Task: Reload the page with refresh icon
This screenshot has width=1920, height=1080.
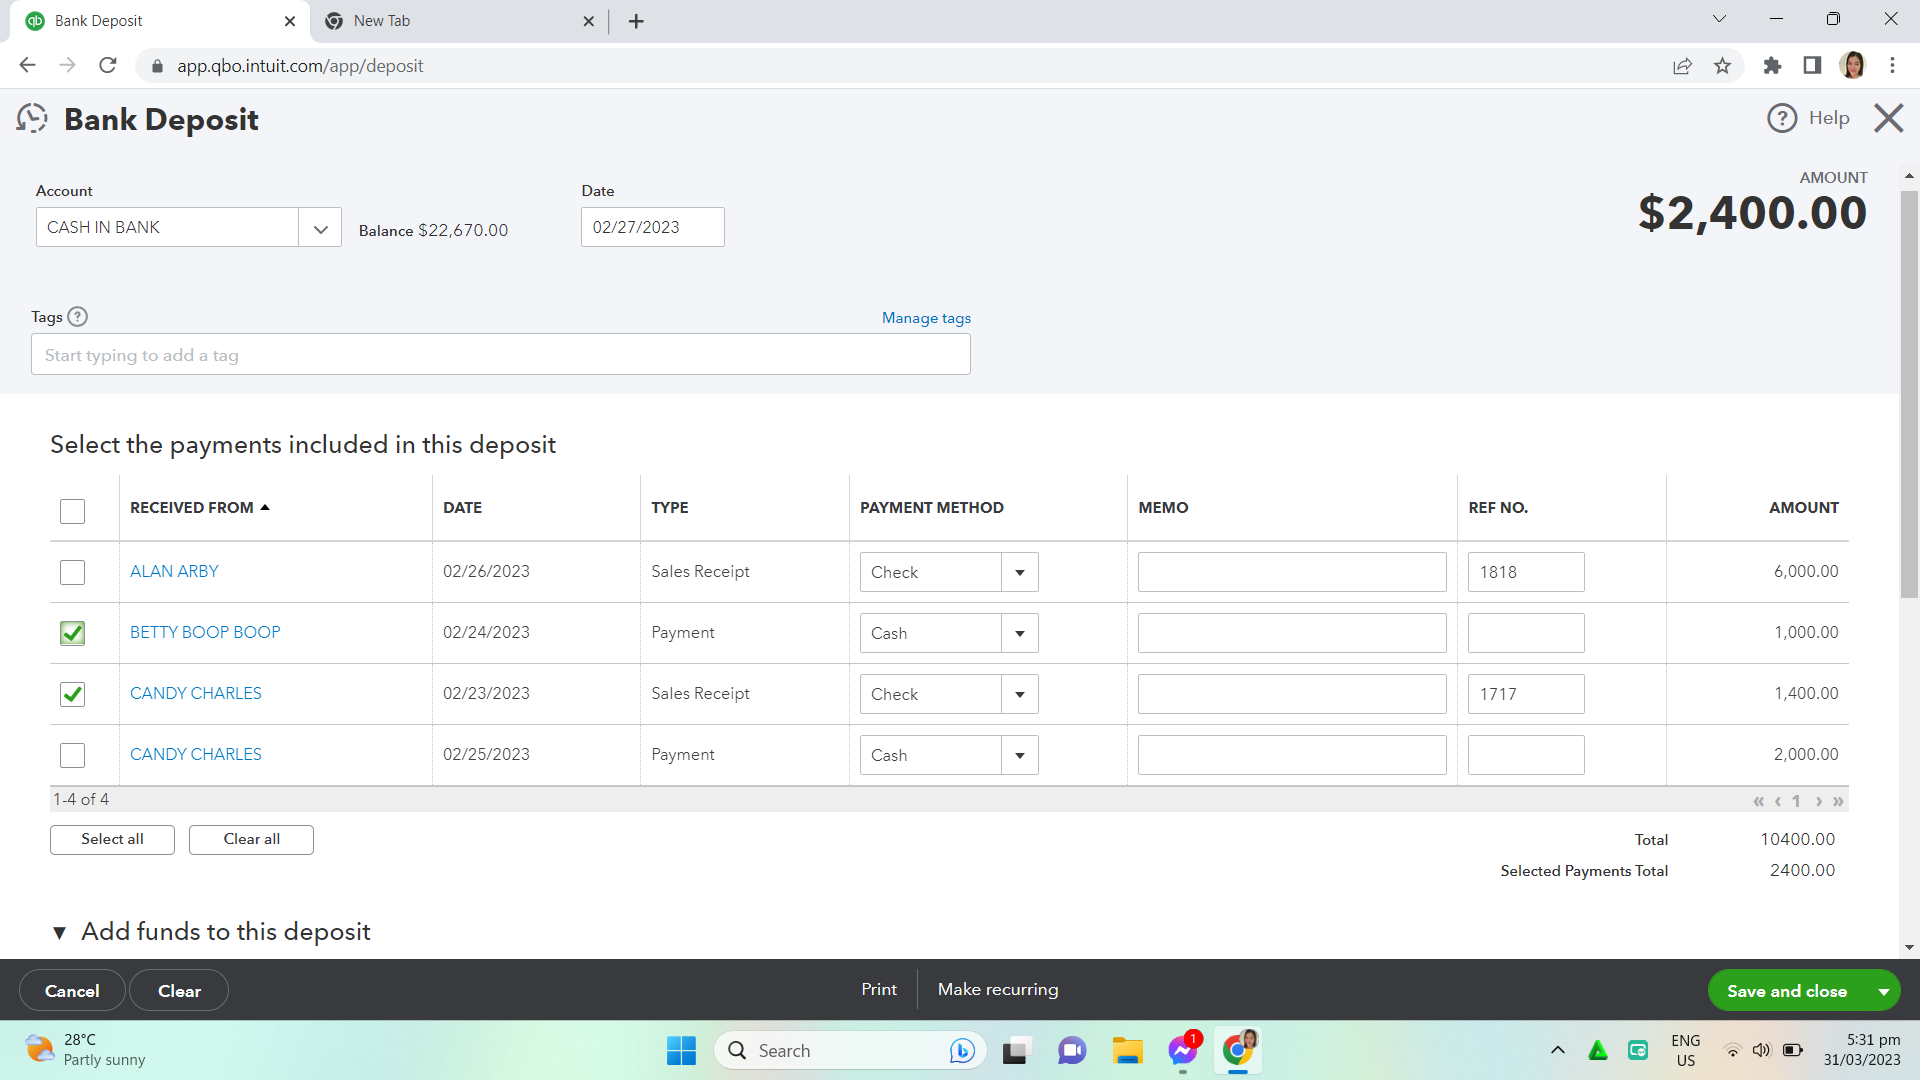Action: 108,66
